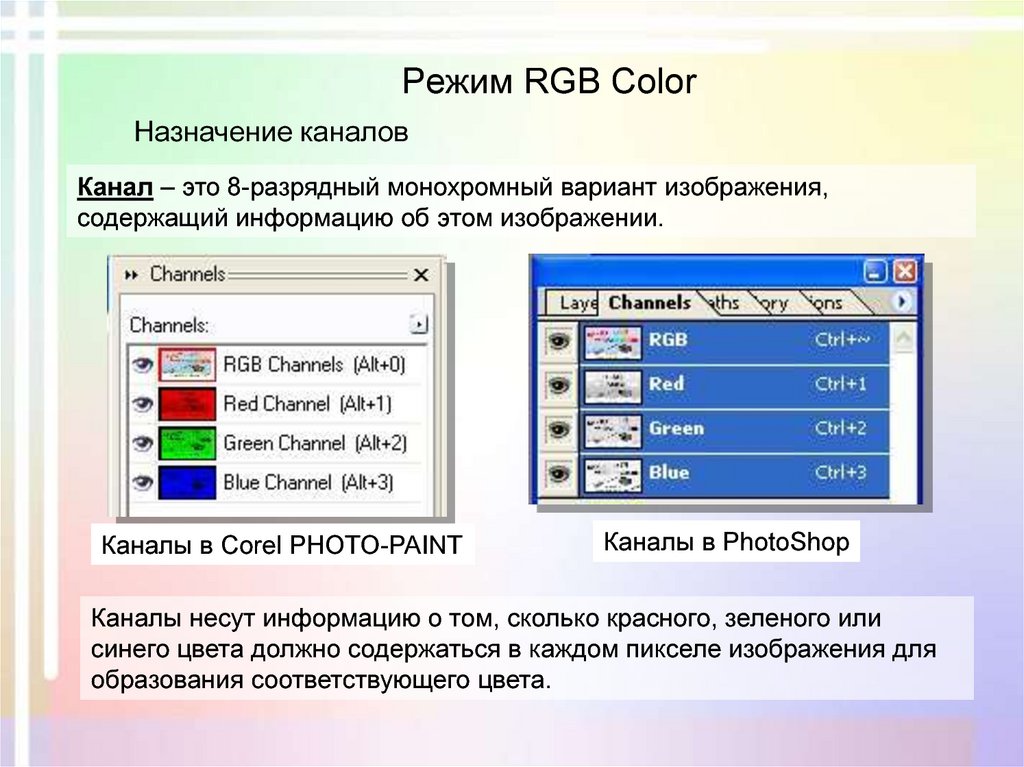Hide the RGB composite eye in Photoshop
The width and height of the screenshot is (1024, 767).
(x=560, y=340)
